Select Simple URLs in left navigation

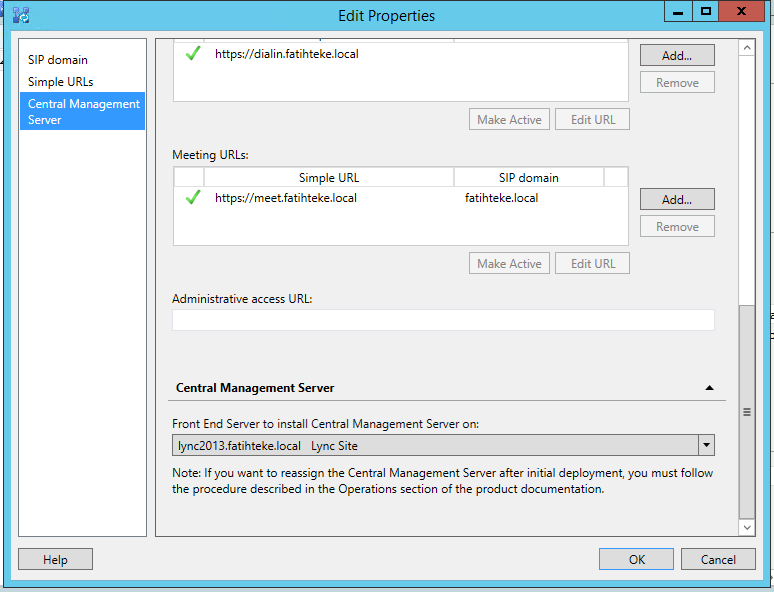[x=60, y=82]
